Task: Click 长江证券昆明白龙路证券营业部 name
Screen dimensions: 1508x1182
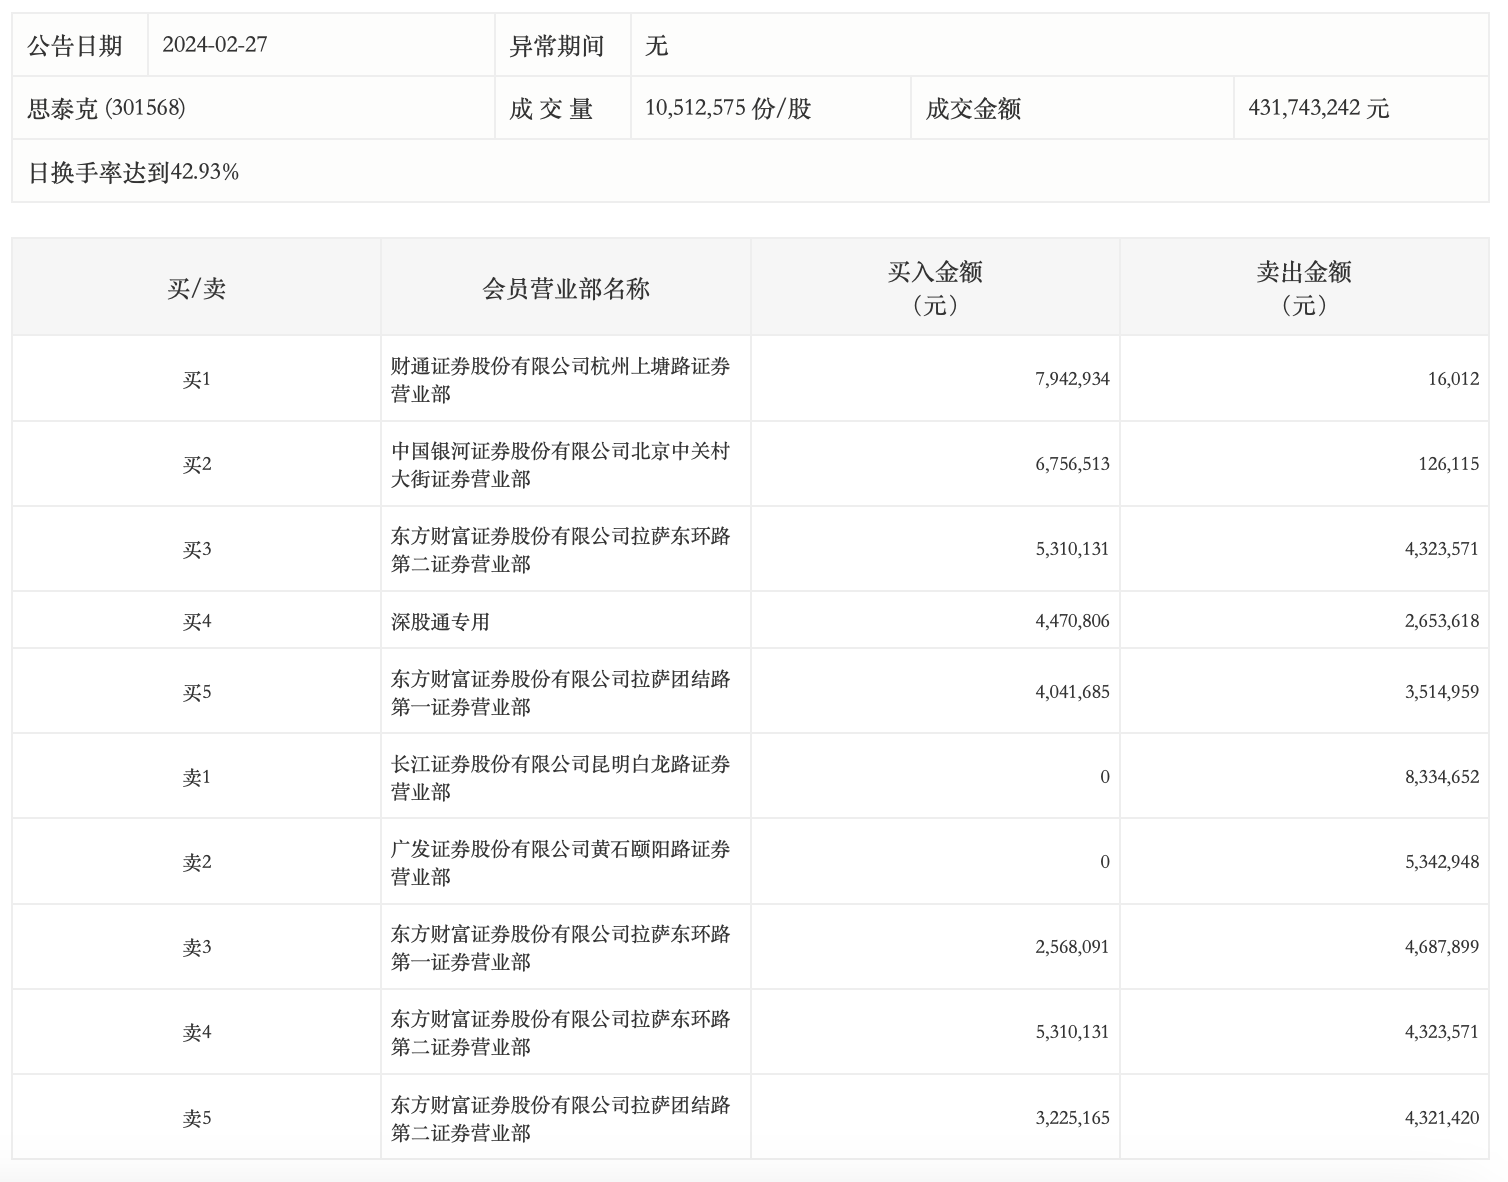Action: (561, 778)
